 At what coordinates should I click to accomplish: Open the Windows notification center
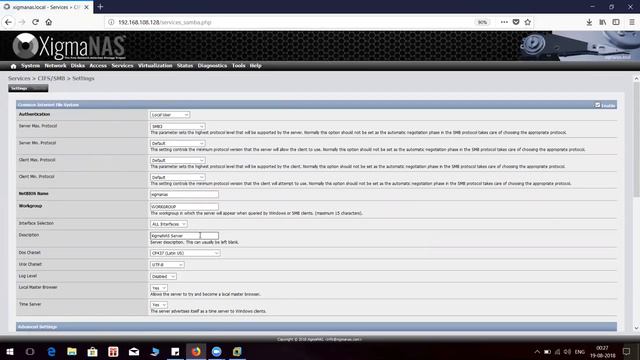click(627, 352)
